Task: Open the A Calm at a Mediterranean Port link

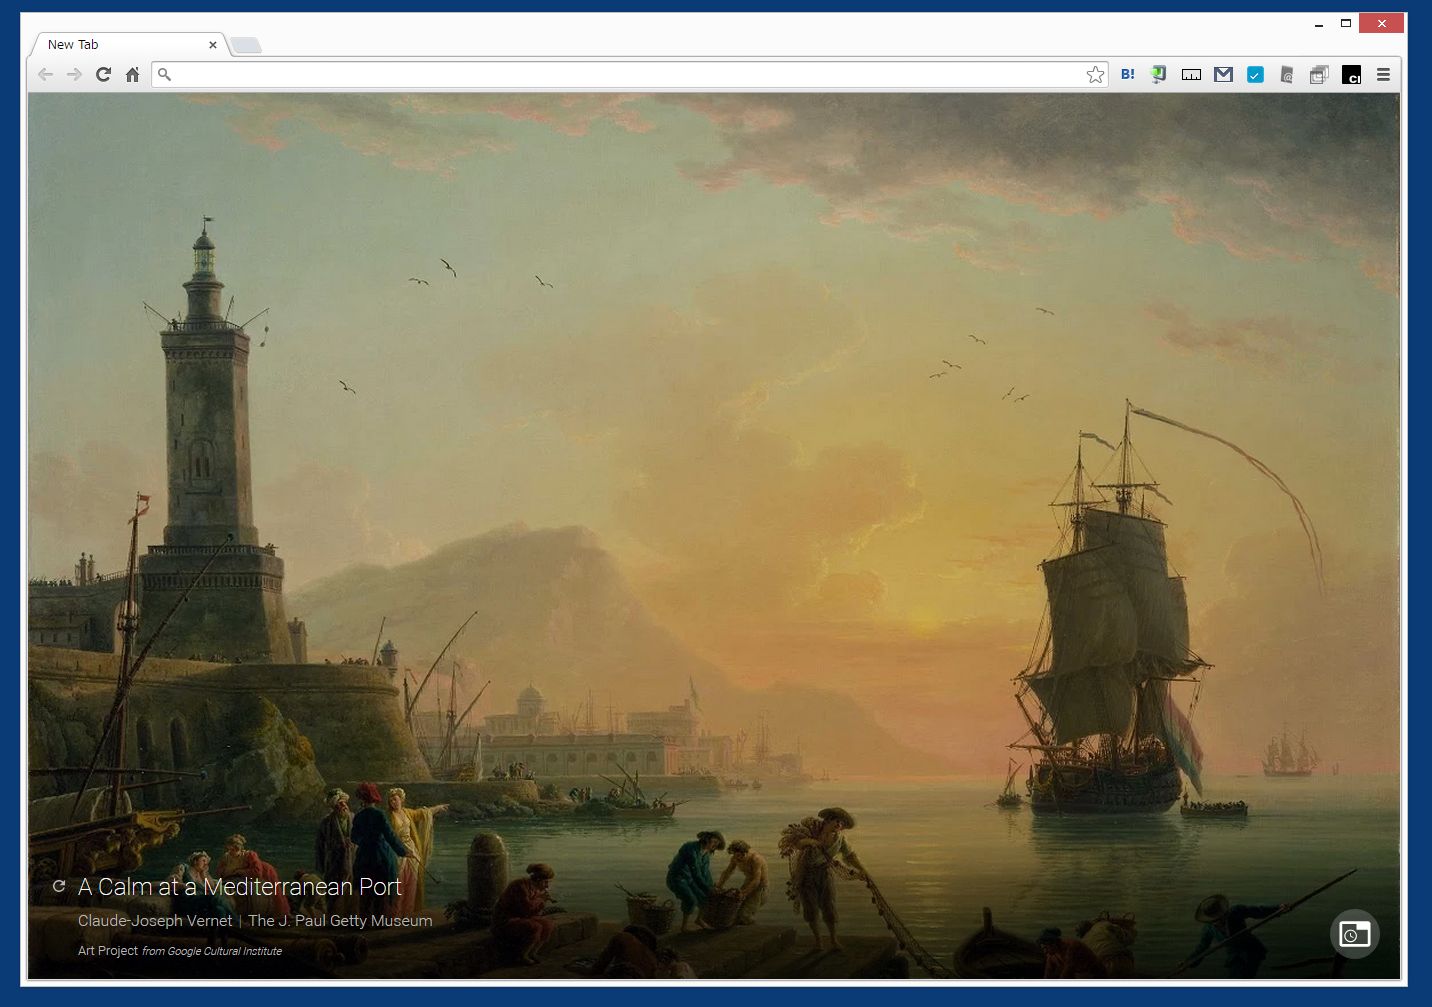Action: pos(240,887)
